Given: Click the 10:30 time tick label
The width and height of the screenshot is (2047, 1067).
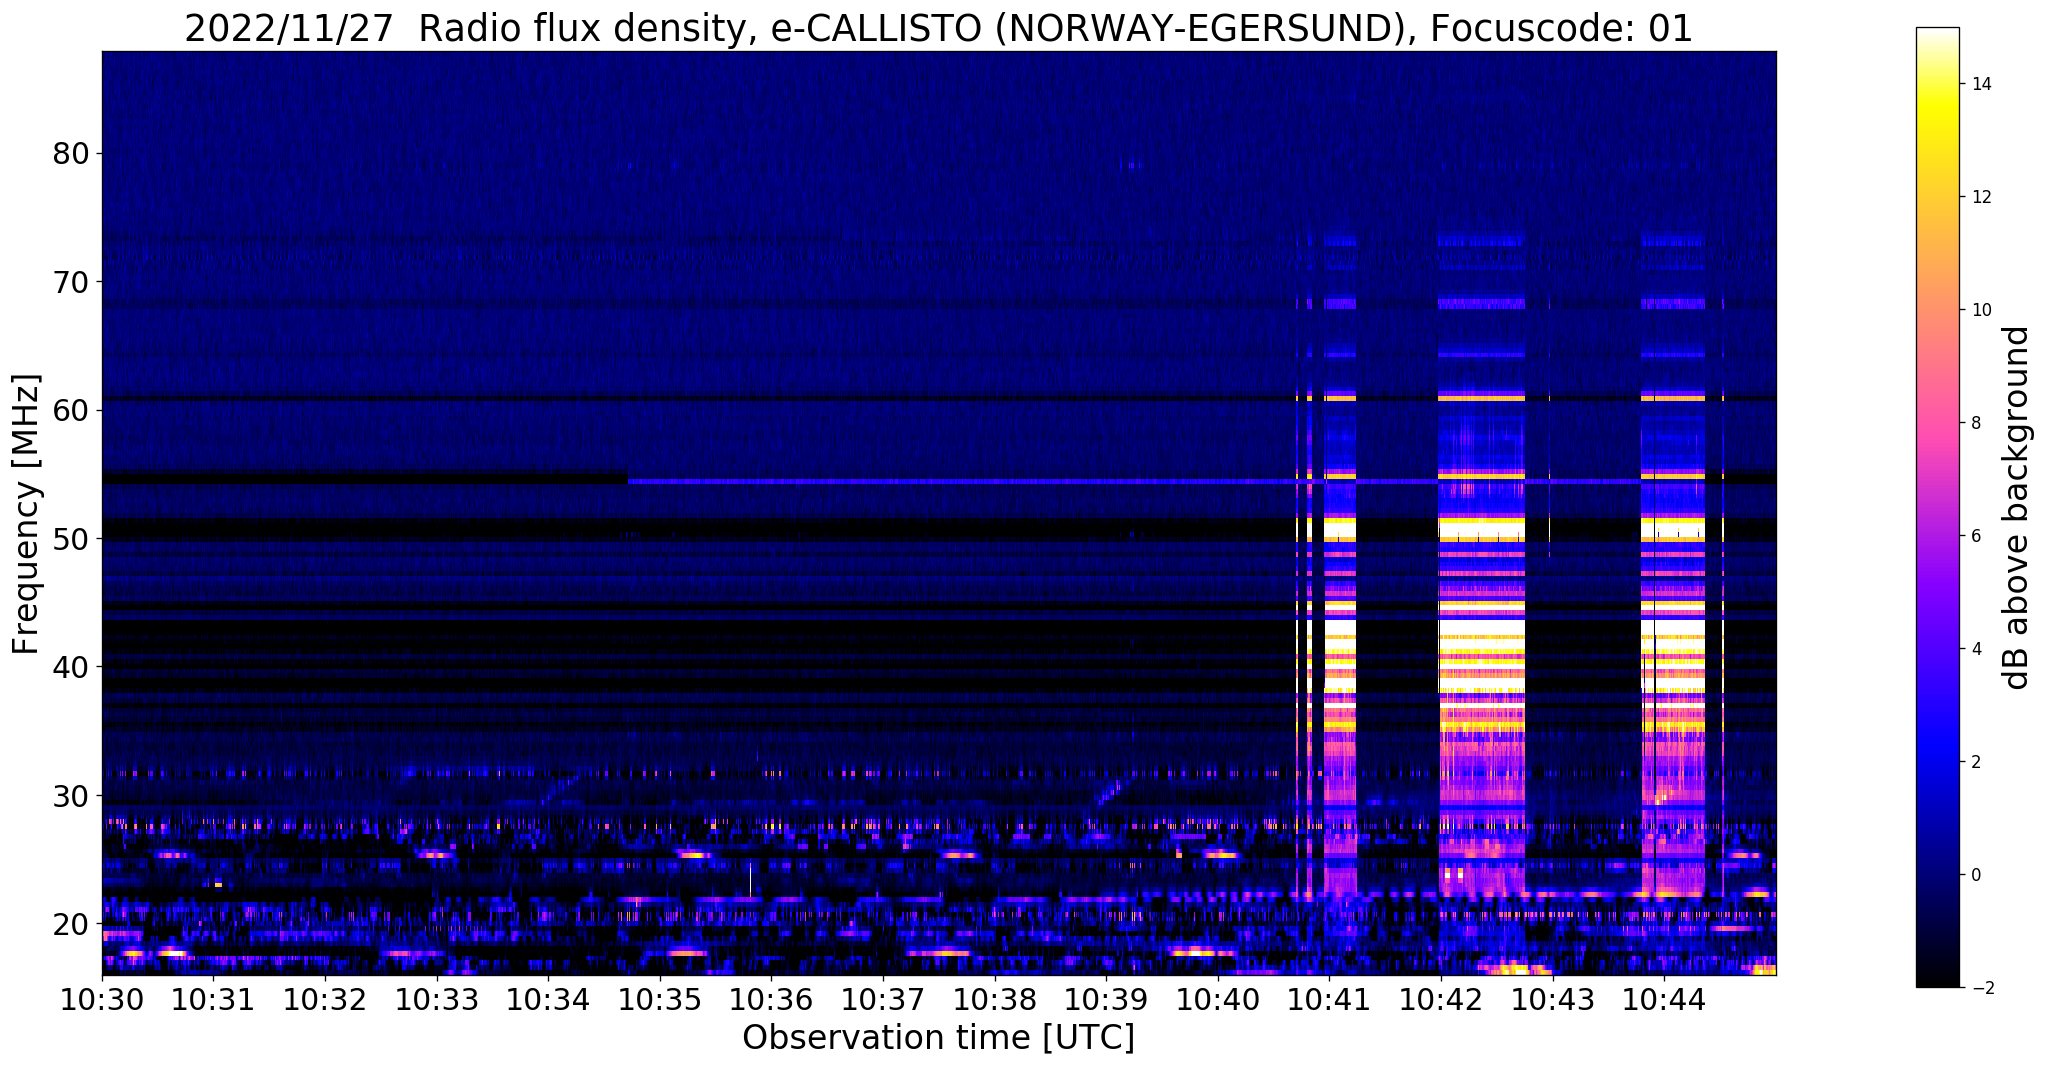Looking at the screenshot, I should [102, 1000].
